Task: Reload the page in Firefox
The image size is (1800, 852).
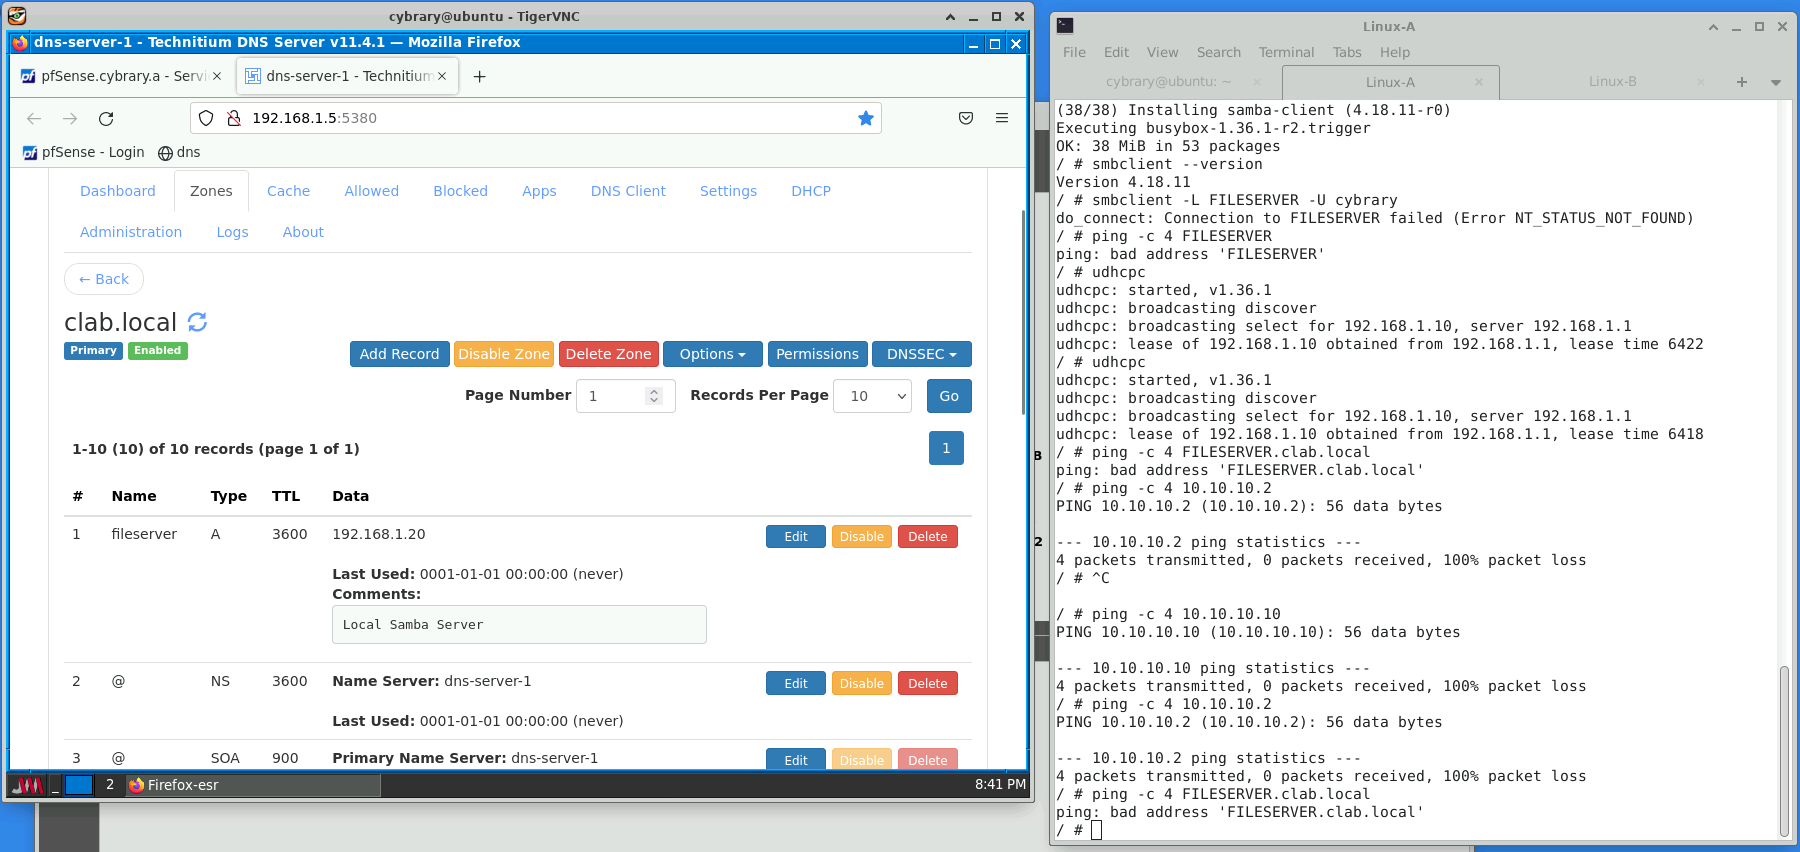Action: [106, 118]
